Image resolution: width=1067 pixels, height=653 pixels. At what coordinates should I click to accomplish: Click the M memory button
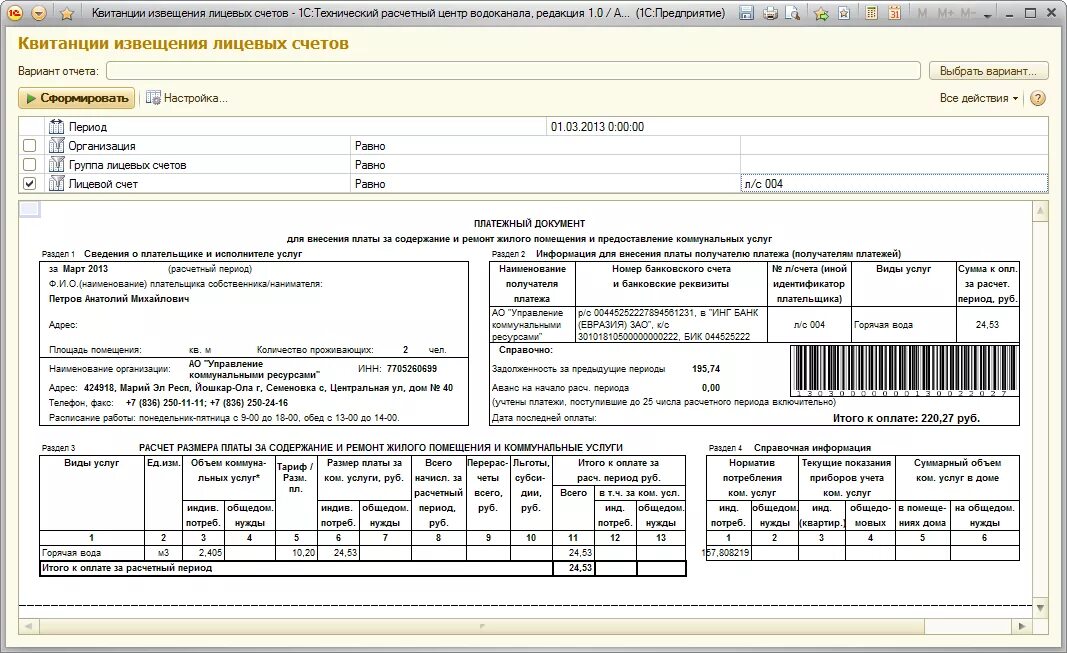[922, 13]
